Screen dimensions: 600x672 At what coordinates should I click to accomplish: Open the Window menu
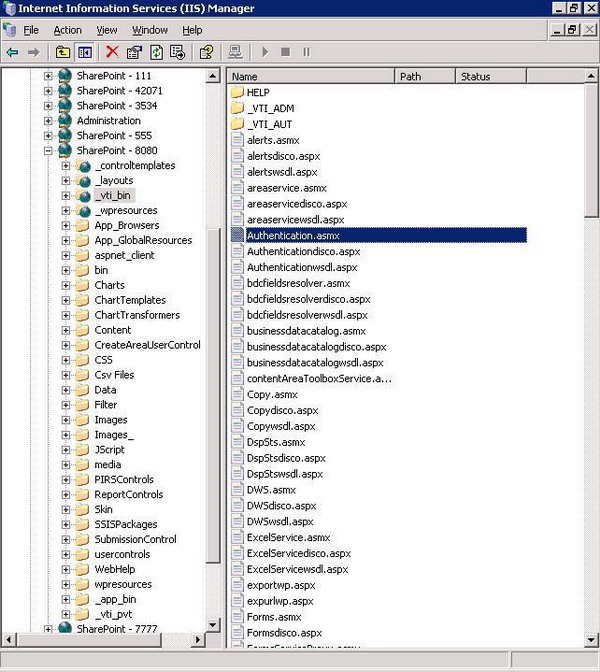click(x=150, y=30)
